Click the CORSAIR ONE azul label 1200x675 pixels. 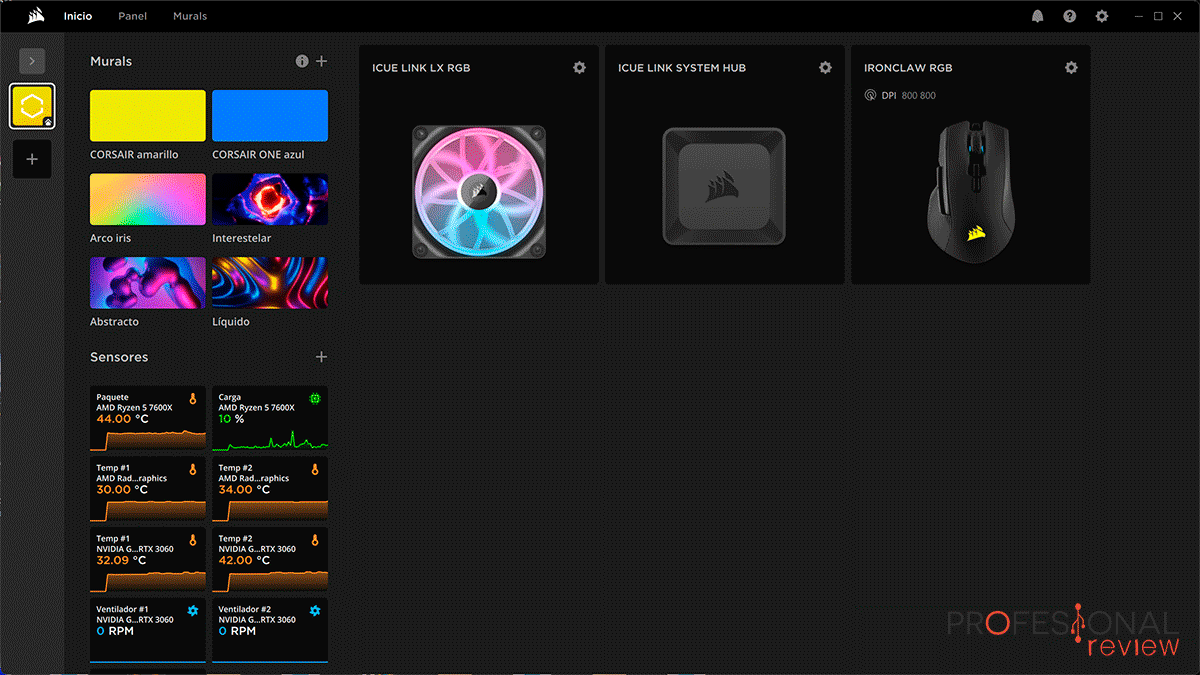[x=258, y=155]
